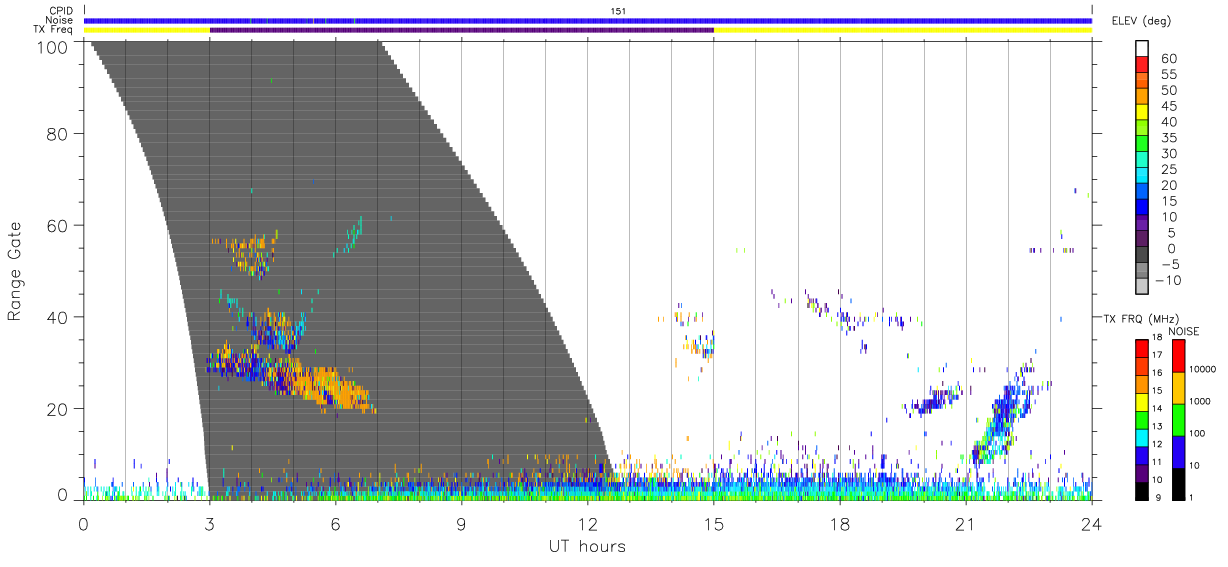1228x567 pixels.
Task: Click the '60' label on the ELEV colorbar
Action: [x=1167, y=59]
